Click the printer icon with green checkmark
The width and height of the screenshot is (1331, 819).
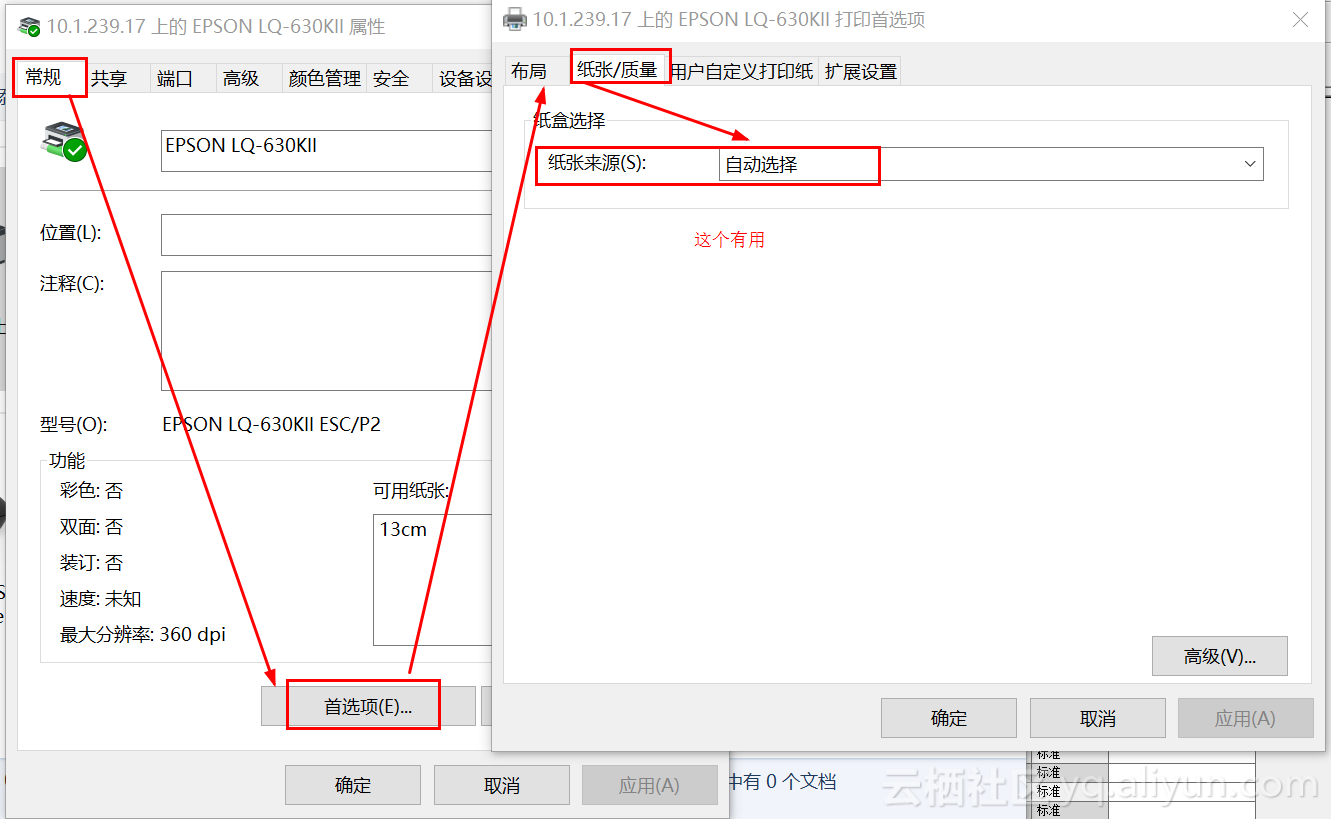click(63, 141)
